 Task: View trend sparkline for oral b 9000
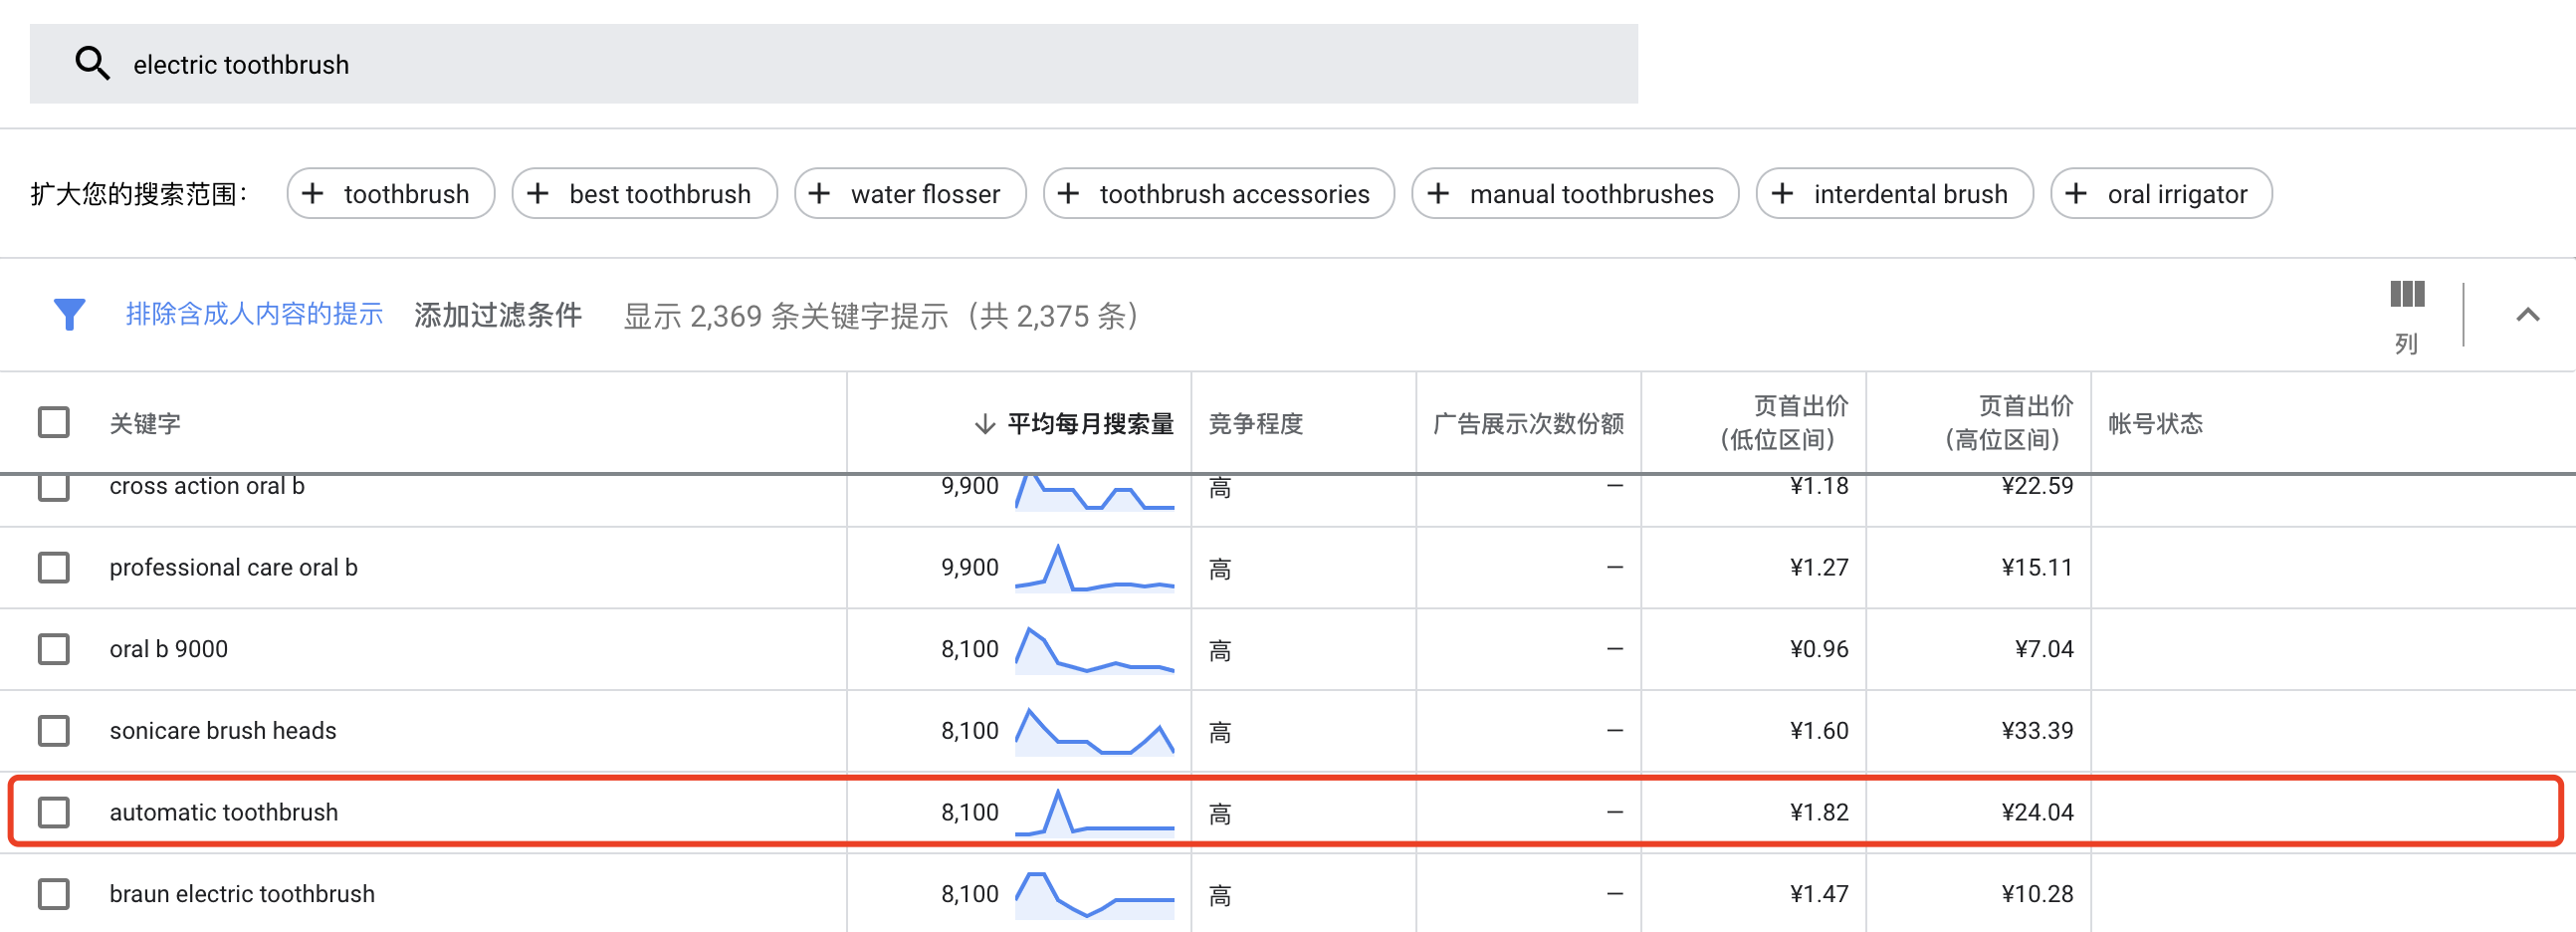click(x=1094, y=650)
